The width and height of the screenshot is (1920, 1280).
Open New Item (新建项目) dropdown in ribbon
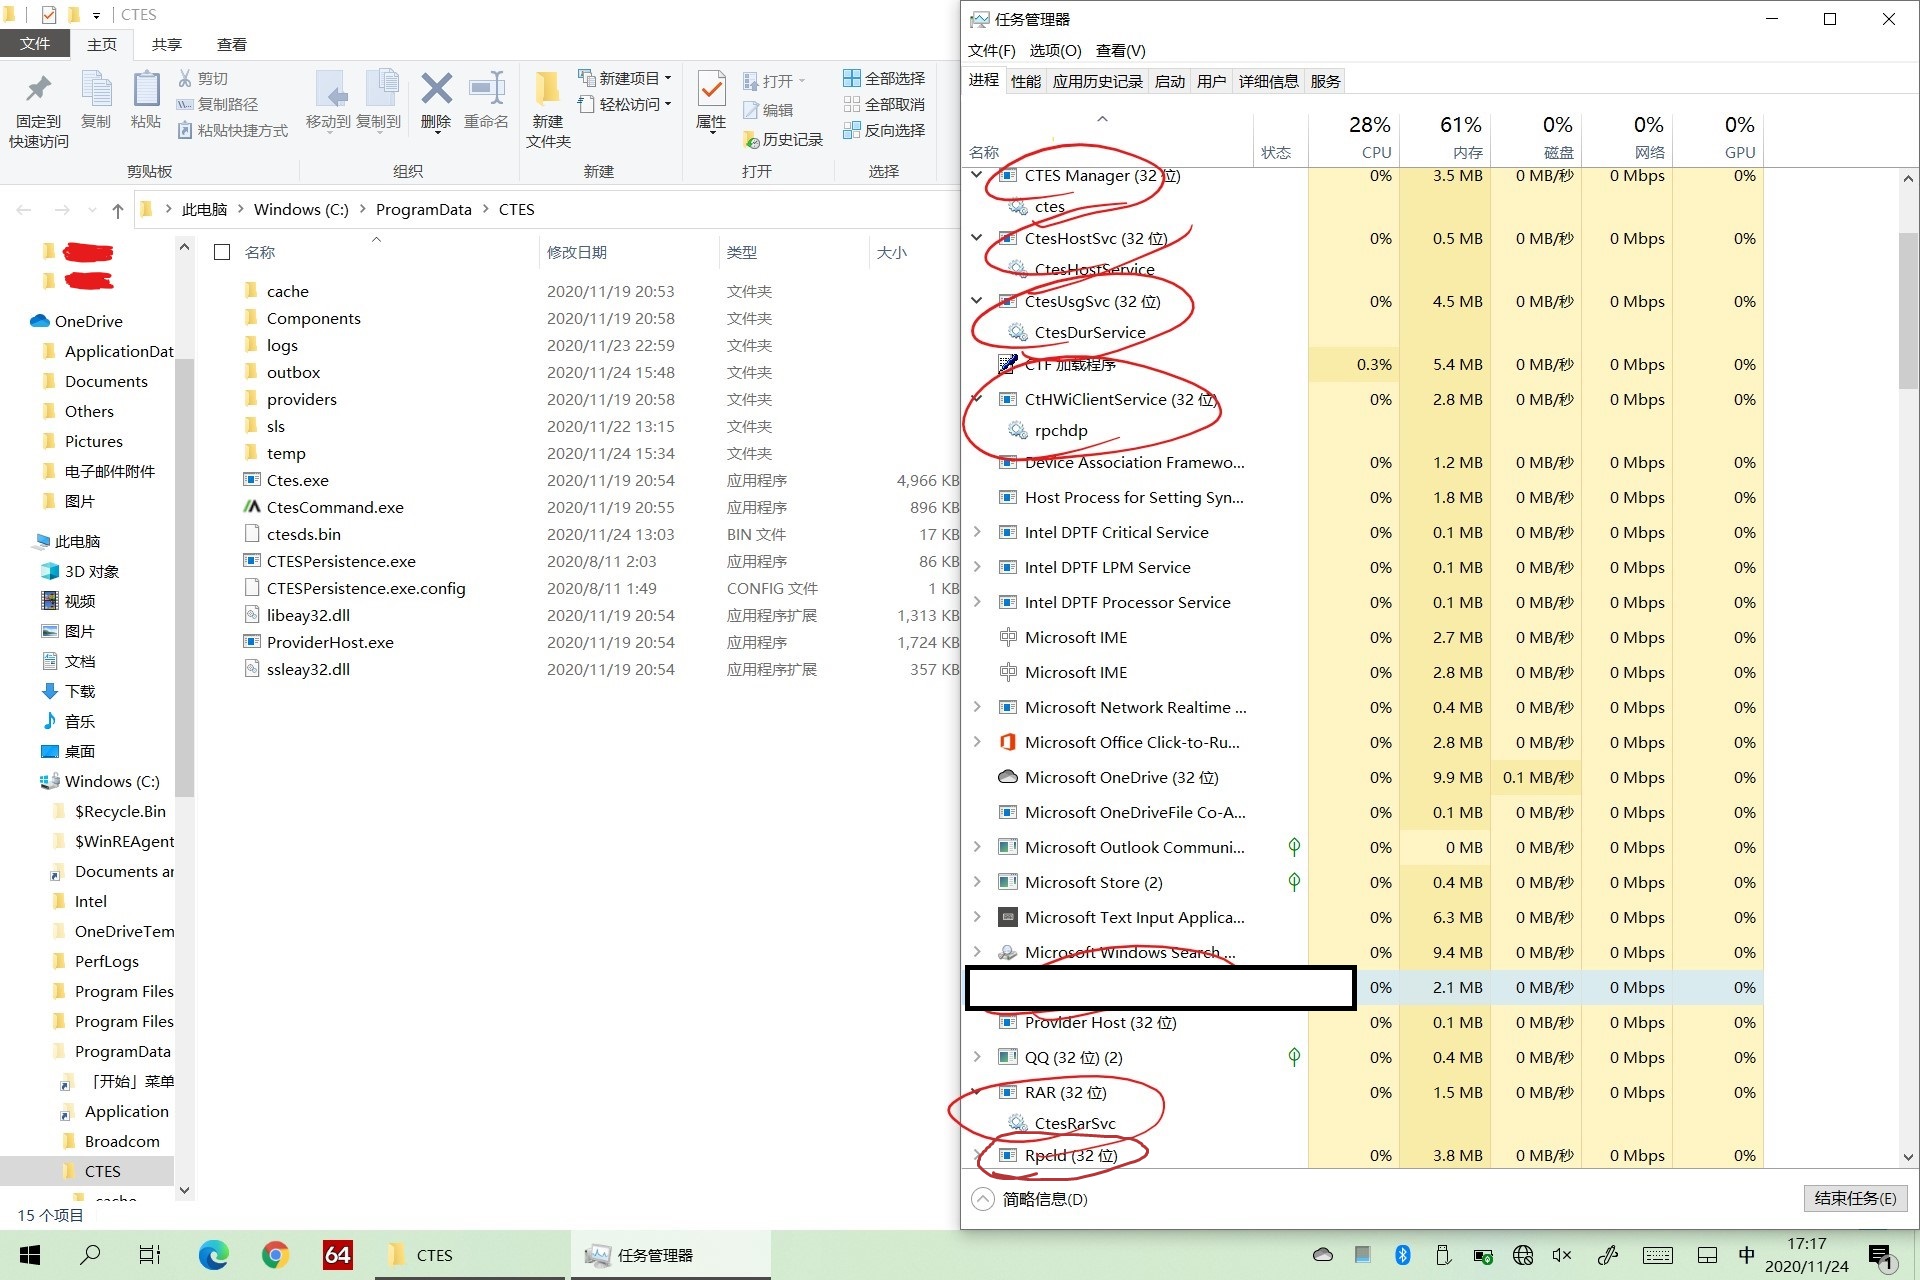tap(624, 78)
